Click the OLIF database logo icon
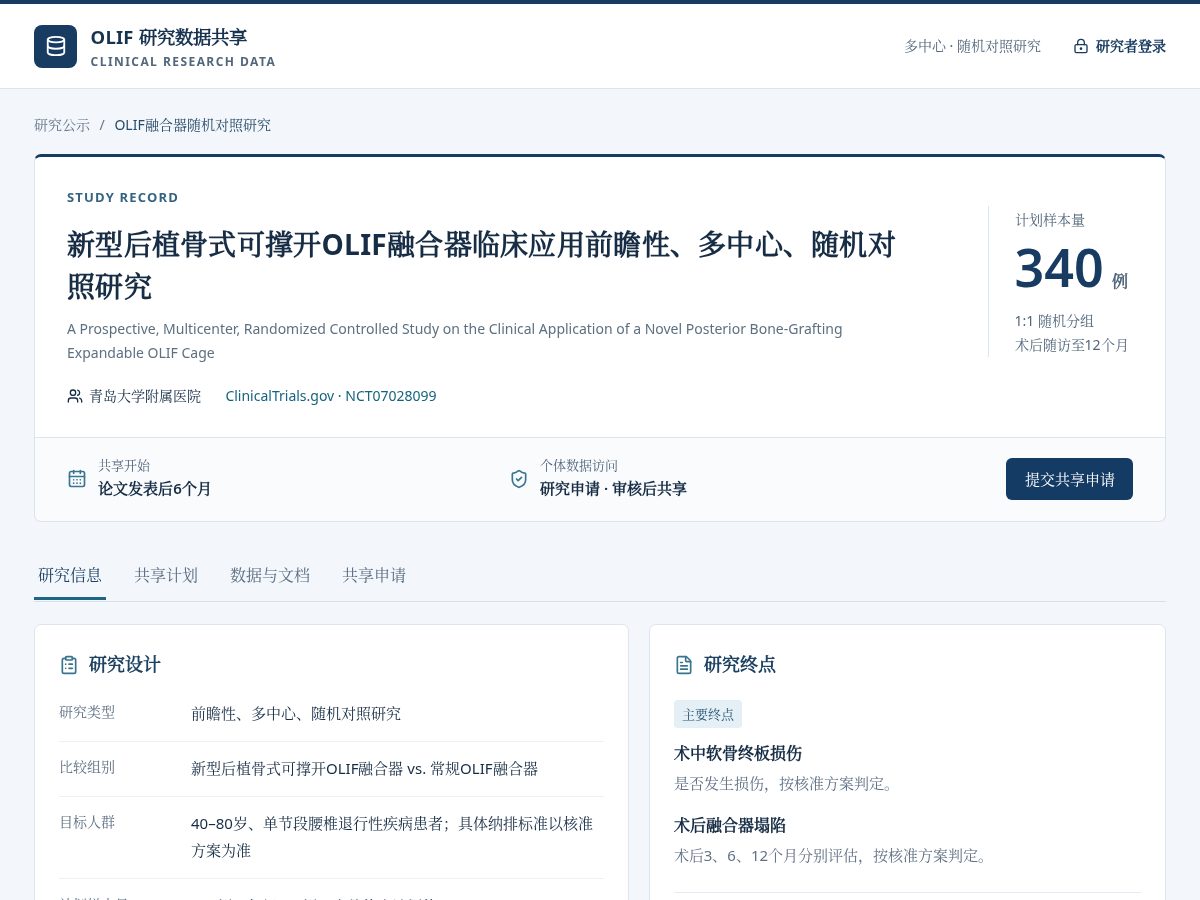This screenshot has height=900, width=1200. coord(55,46)
